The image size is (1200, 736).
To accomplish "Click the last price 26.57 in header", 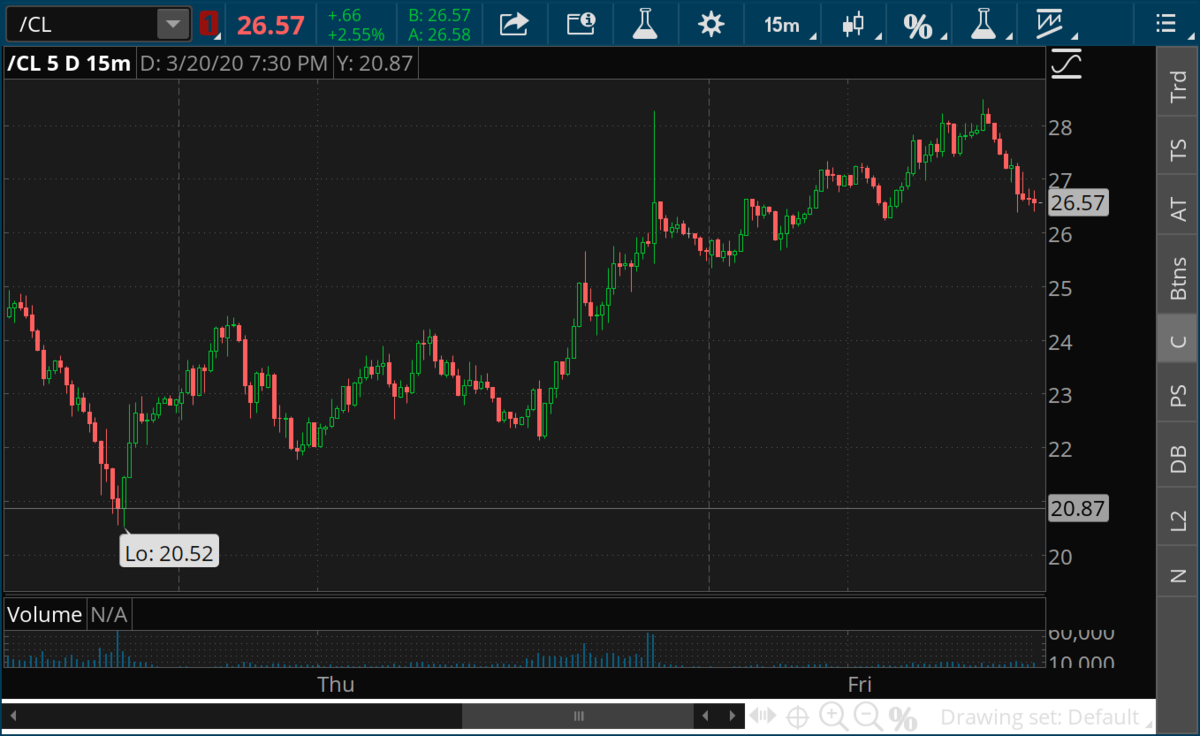I will 270,25.
